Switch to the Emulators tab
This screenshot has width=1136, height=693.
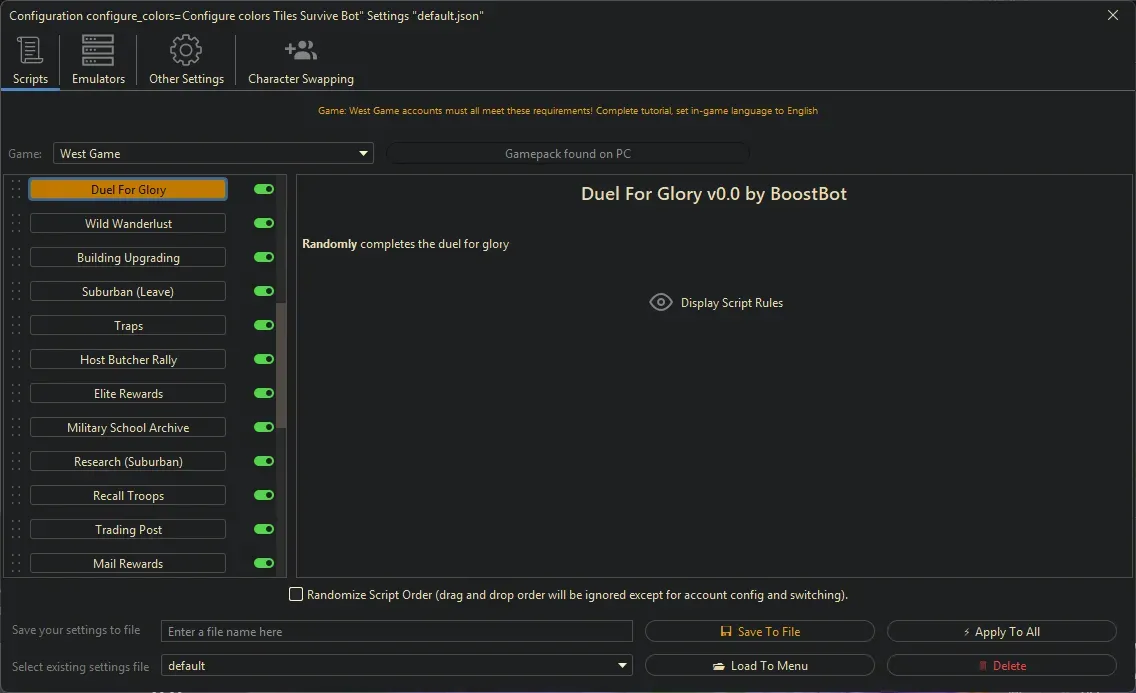[97, 60]
